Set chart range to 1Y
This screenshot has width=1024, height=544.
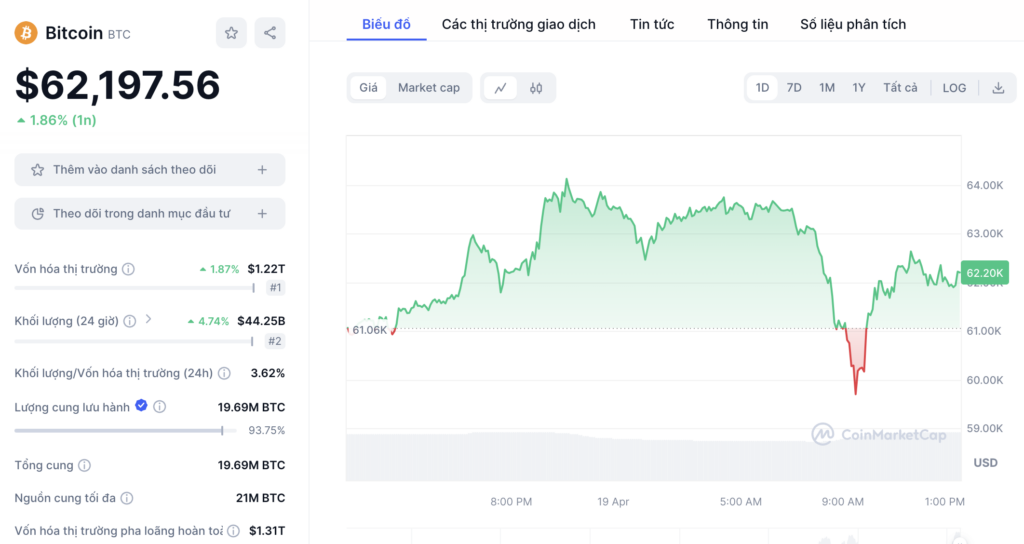859,88
